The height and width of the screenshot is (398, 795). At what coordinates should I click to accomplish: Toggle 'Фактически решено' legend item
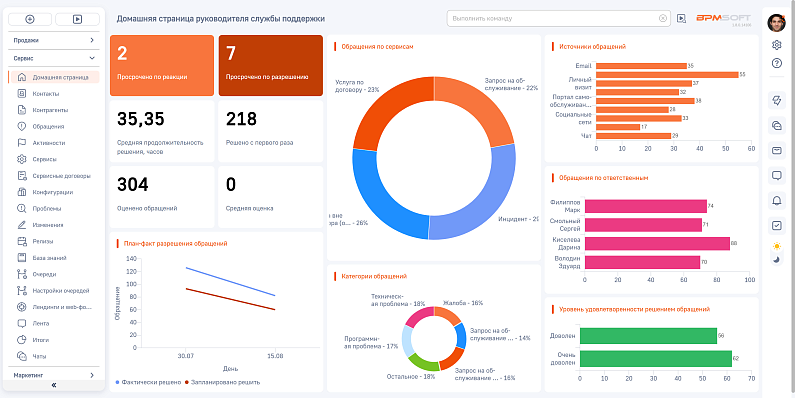[148, 382]
